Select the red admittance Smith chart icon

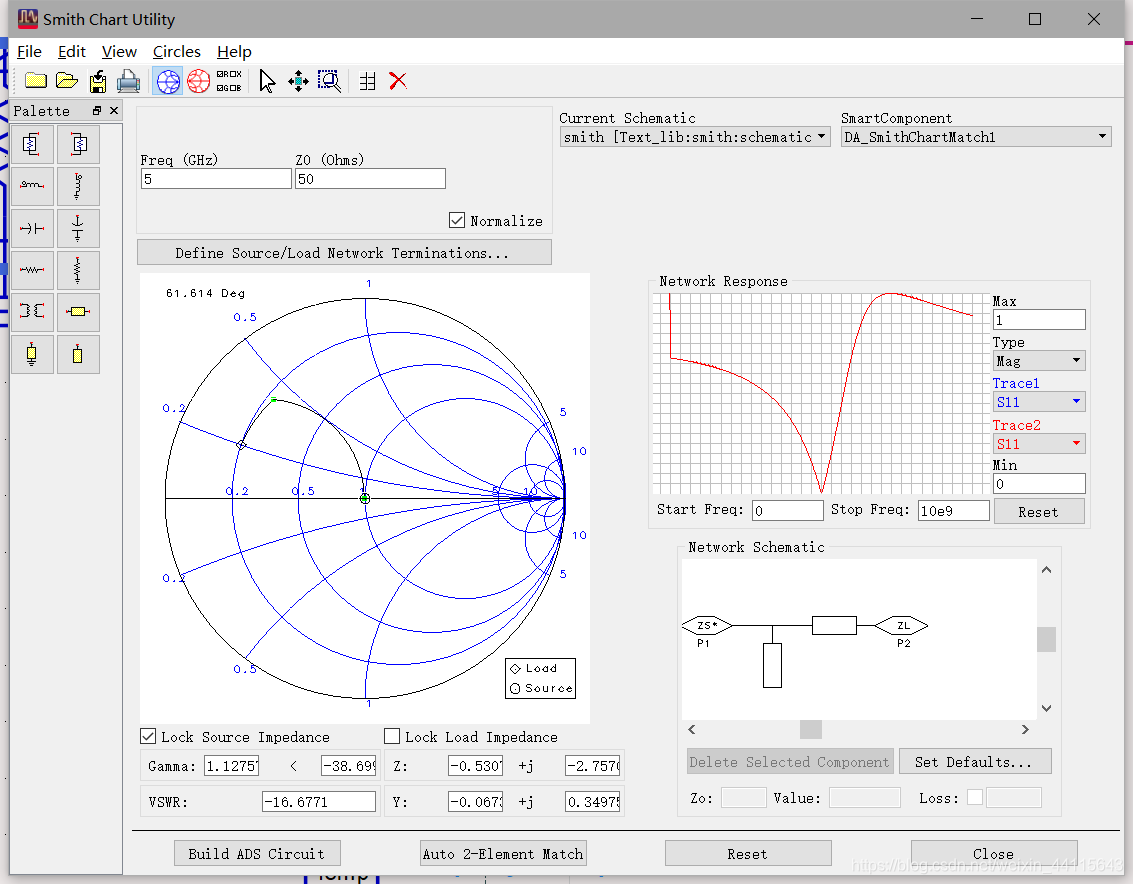tap(198, 81)
